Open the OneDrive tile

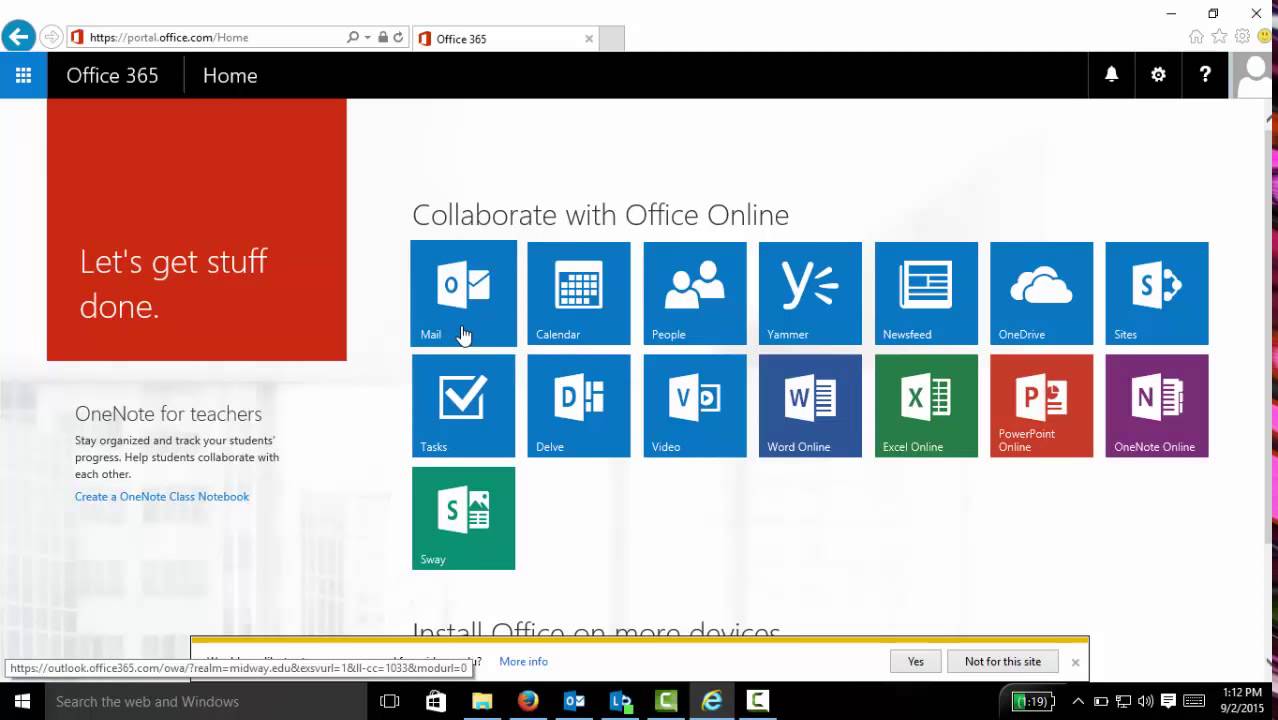pyautogui.click(x=1042, y=293)
